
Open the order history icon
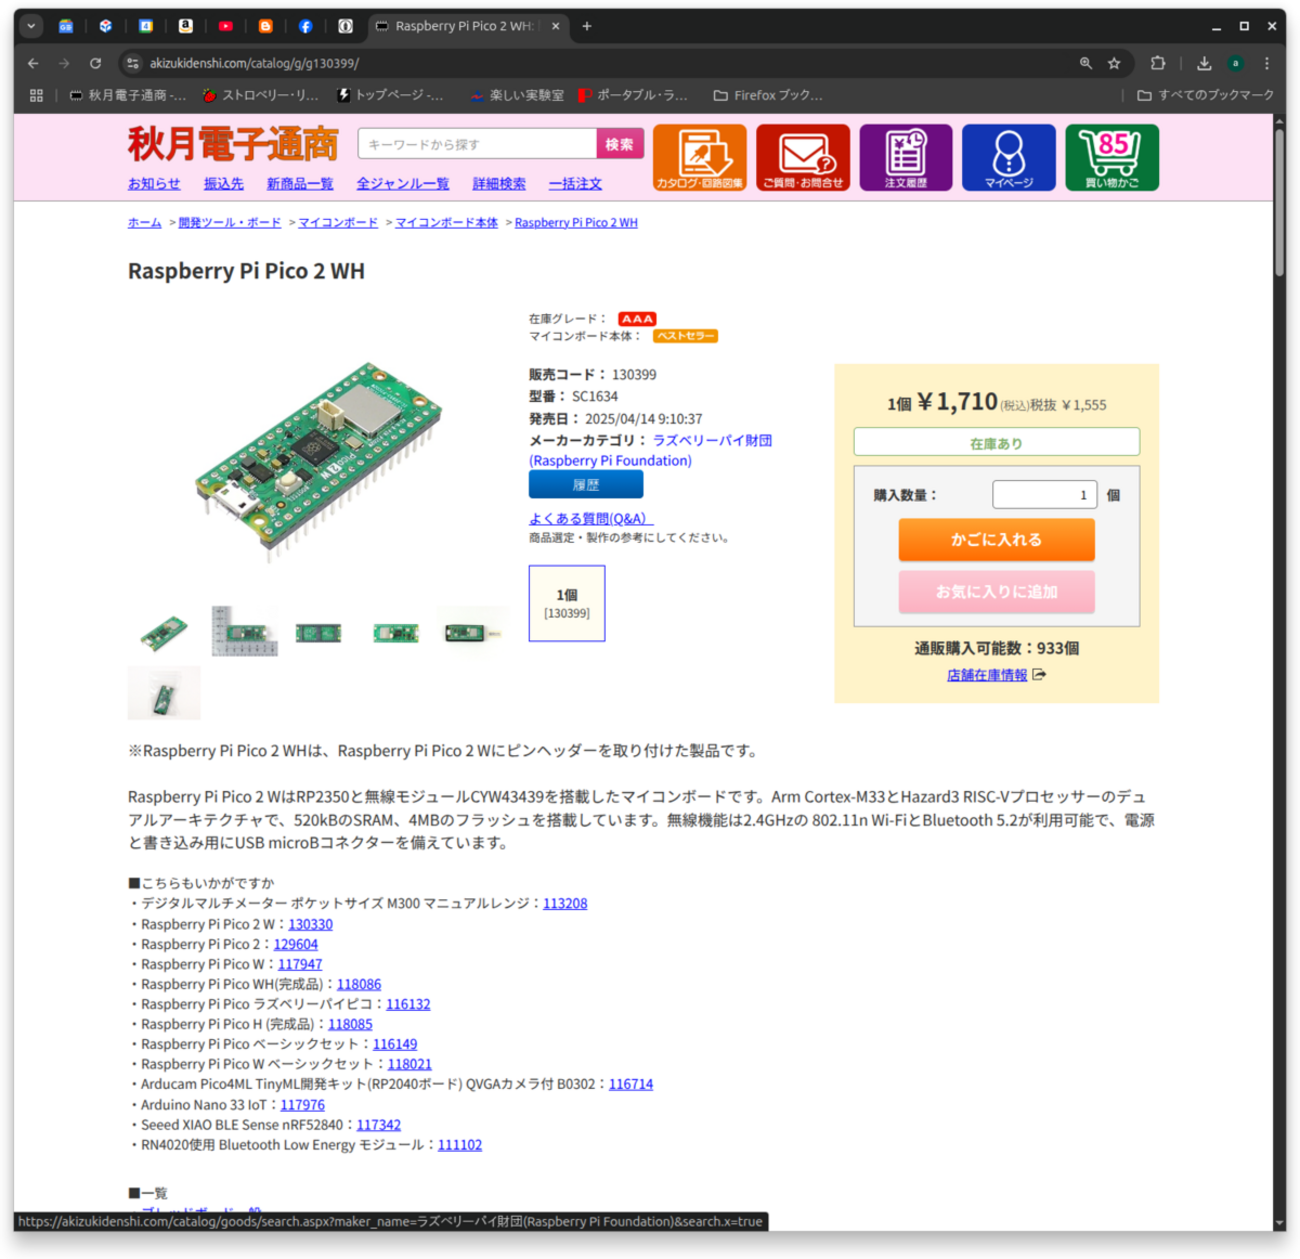pos(906,157)
